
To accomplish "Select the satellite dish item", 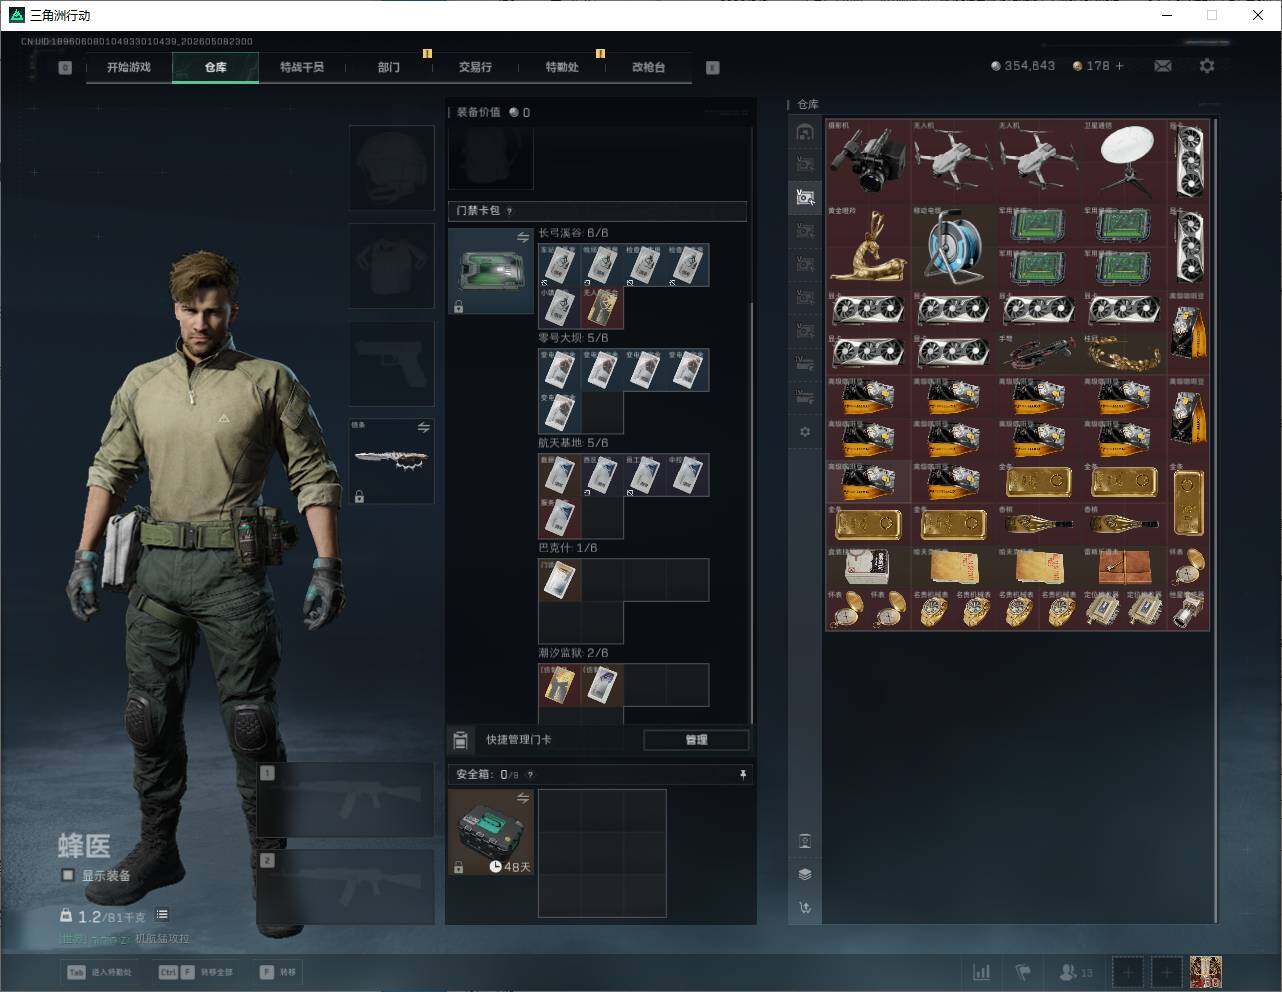I will point(1125,162).
